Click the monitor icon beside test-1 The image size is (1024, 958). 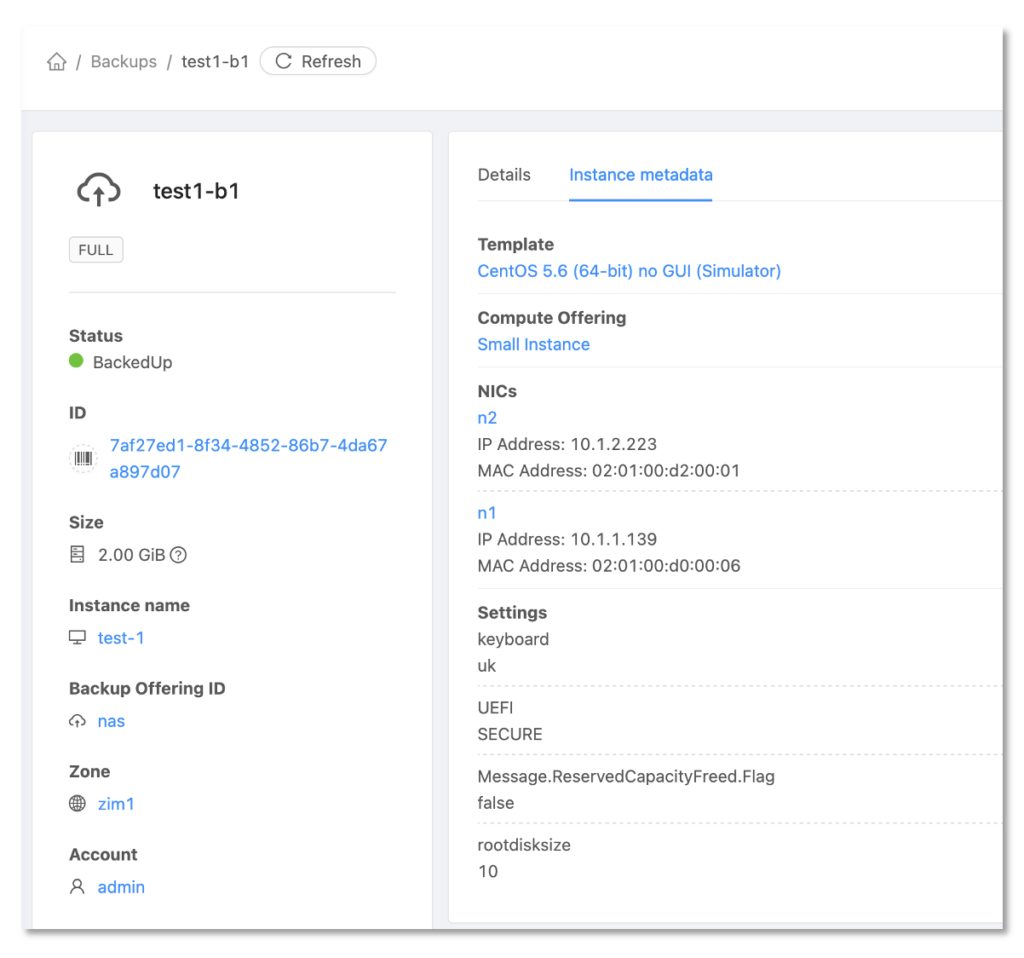(x=77, y=637)
